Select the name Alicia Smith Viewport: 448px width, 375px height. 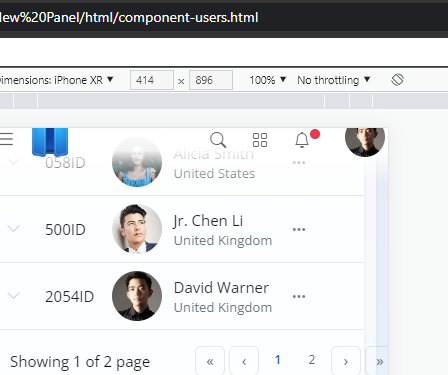click(214, 154)
